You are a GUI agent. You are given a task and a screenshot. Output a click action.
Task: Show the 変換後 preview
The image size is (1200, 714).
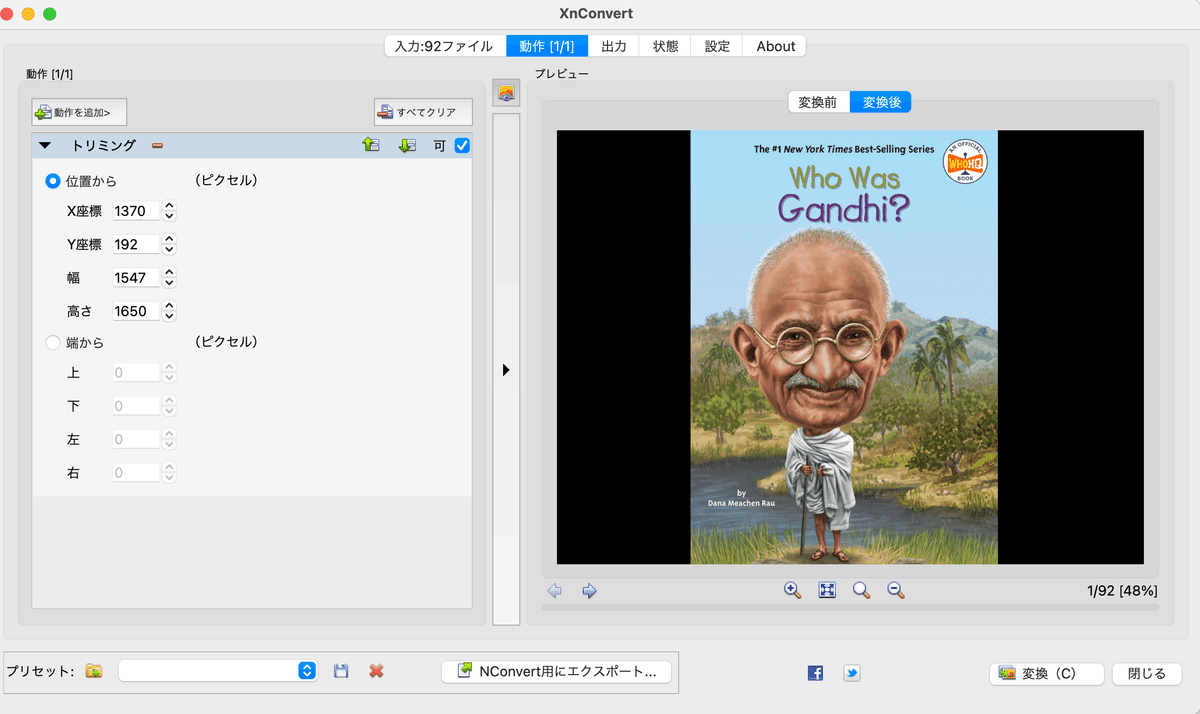pos(881,102)
